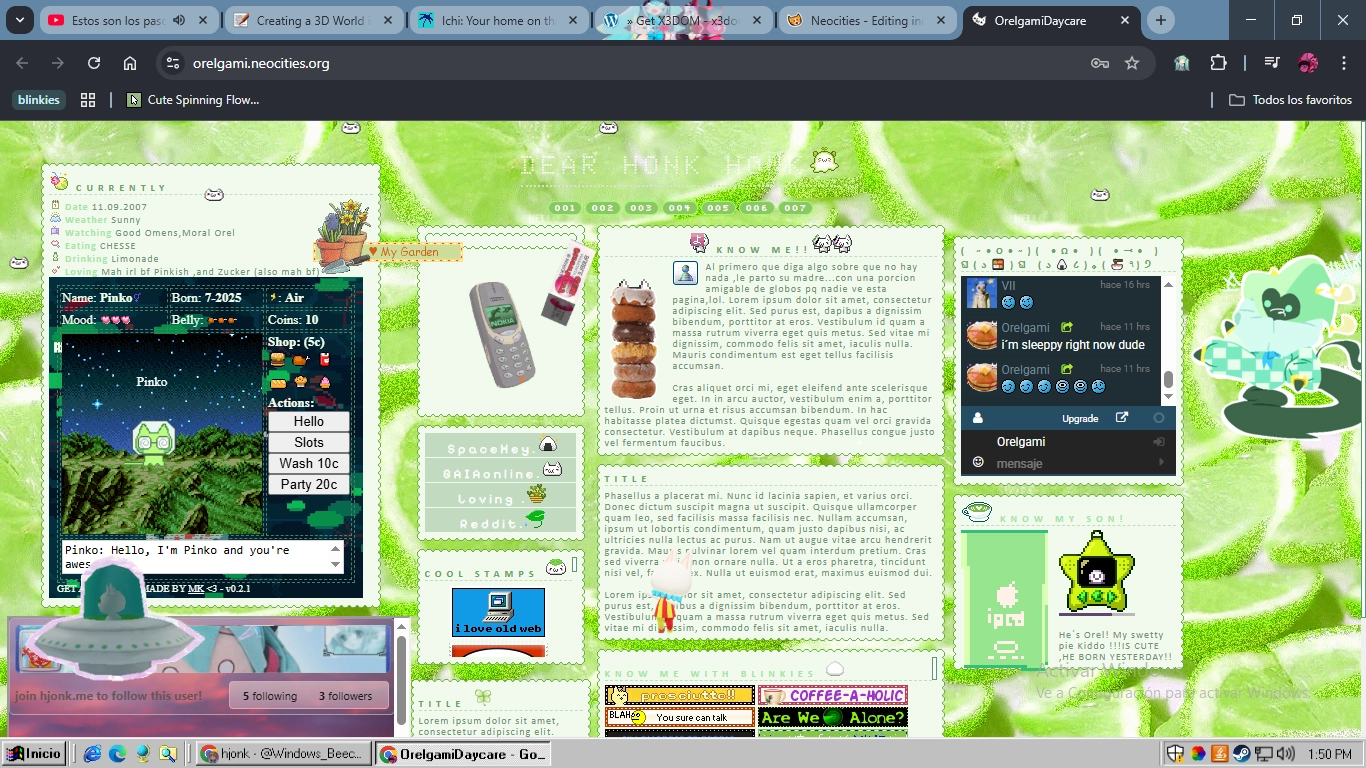This screenshot has width=1366, height=768.
Task: Open the chatbox emoji picker
Action: click(x=978, y=462)
